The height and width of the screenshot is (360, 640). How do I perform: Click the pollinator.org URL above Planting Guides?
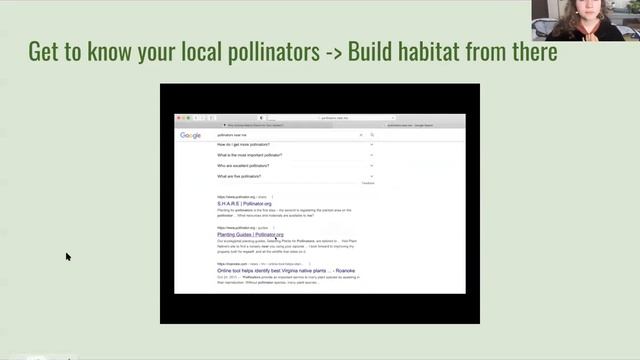tap(242, 228)
